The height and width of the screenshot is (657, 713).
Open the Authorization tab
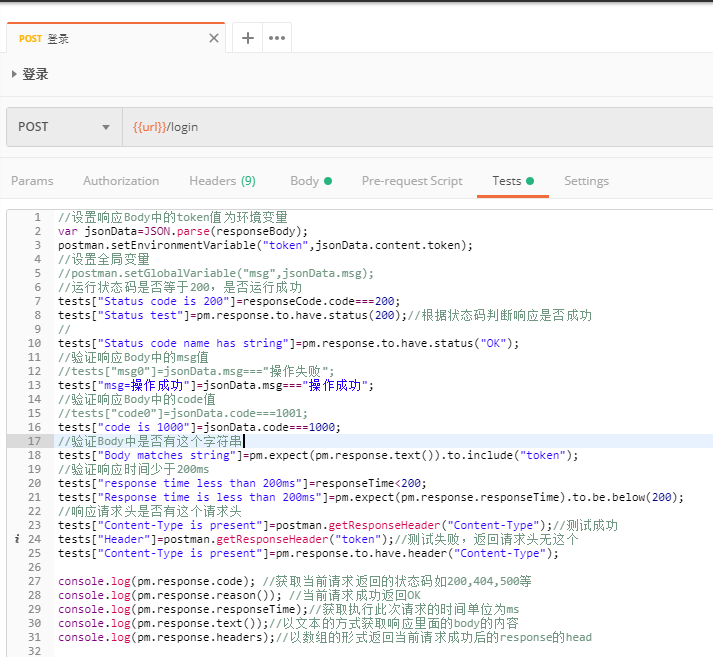(x=121, y=181)
